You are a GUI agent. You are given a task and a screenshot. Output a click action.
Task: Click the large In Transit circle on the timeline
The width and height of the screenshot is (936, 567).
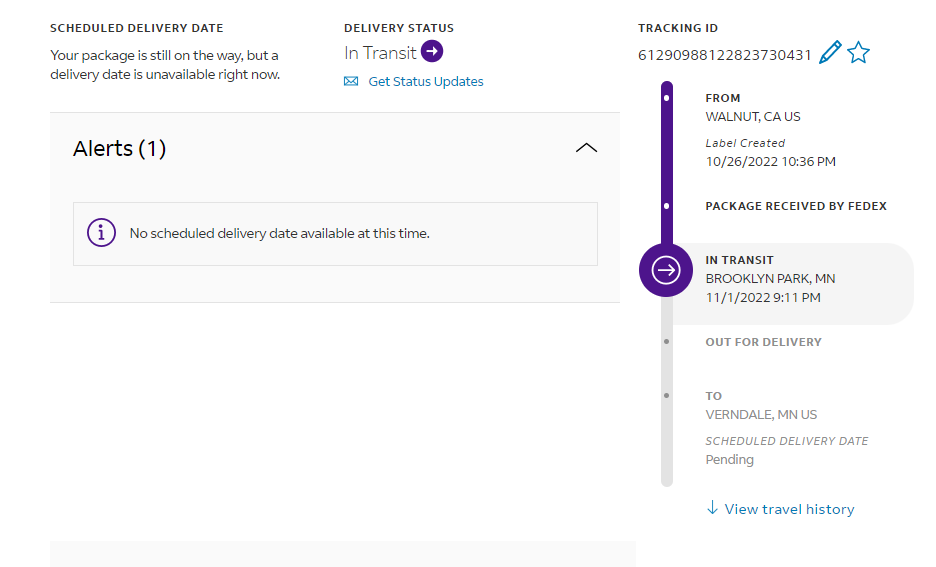point(666,270)
